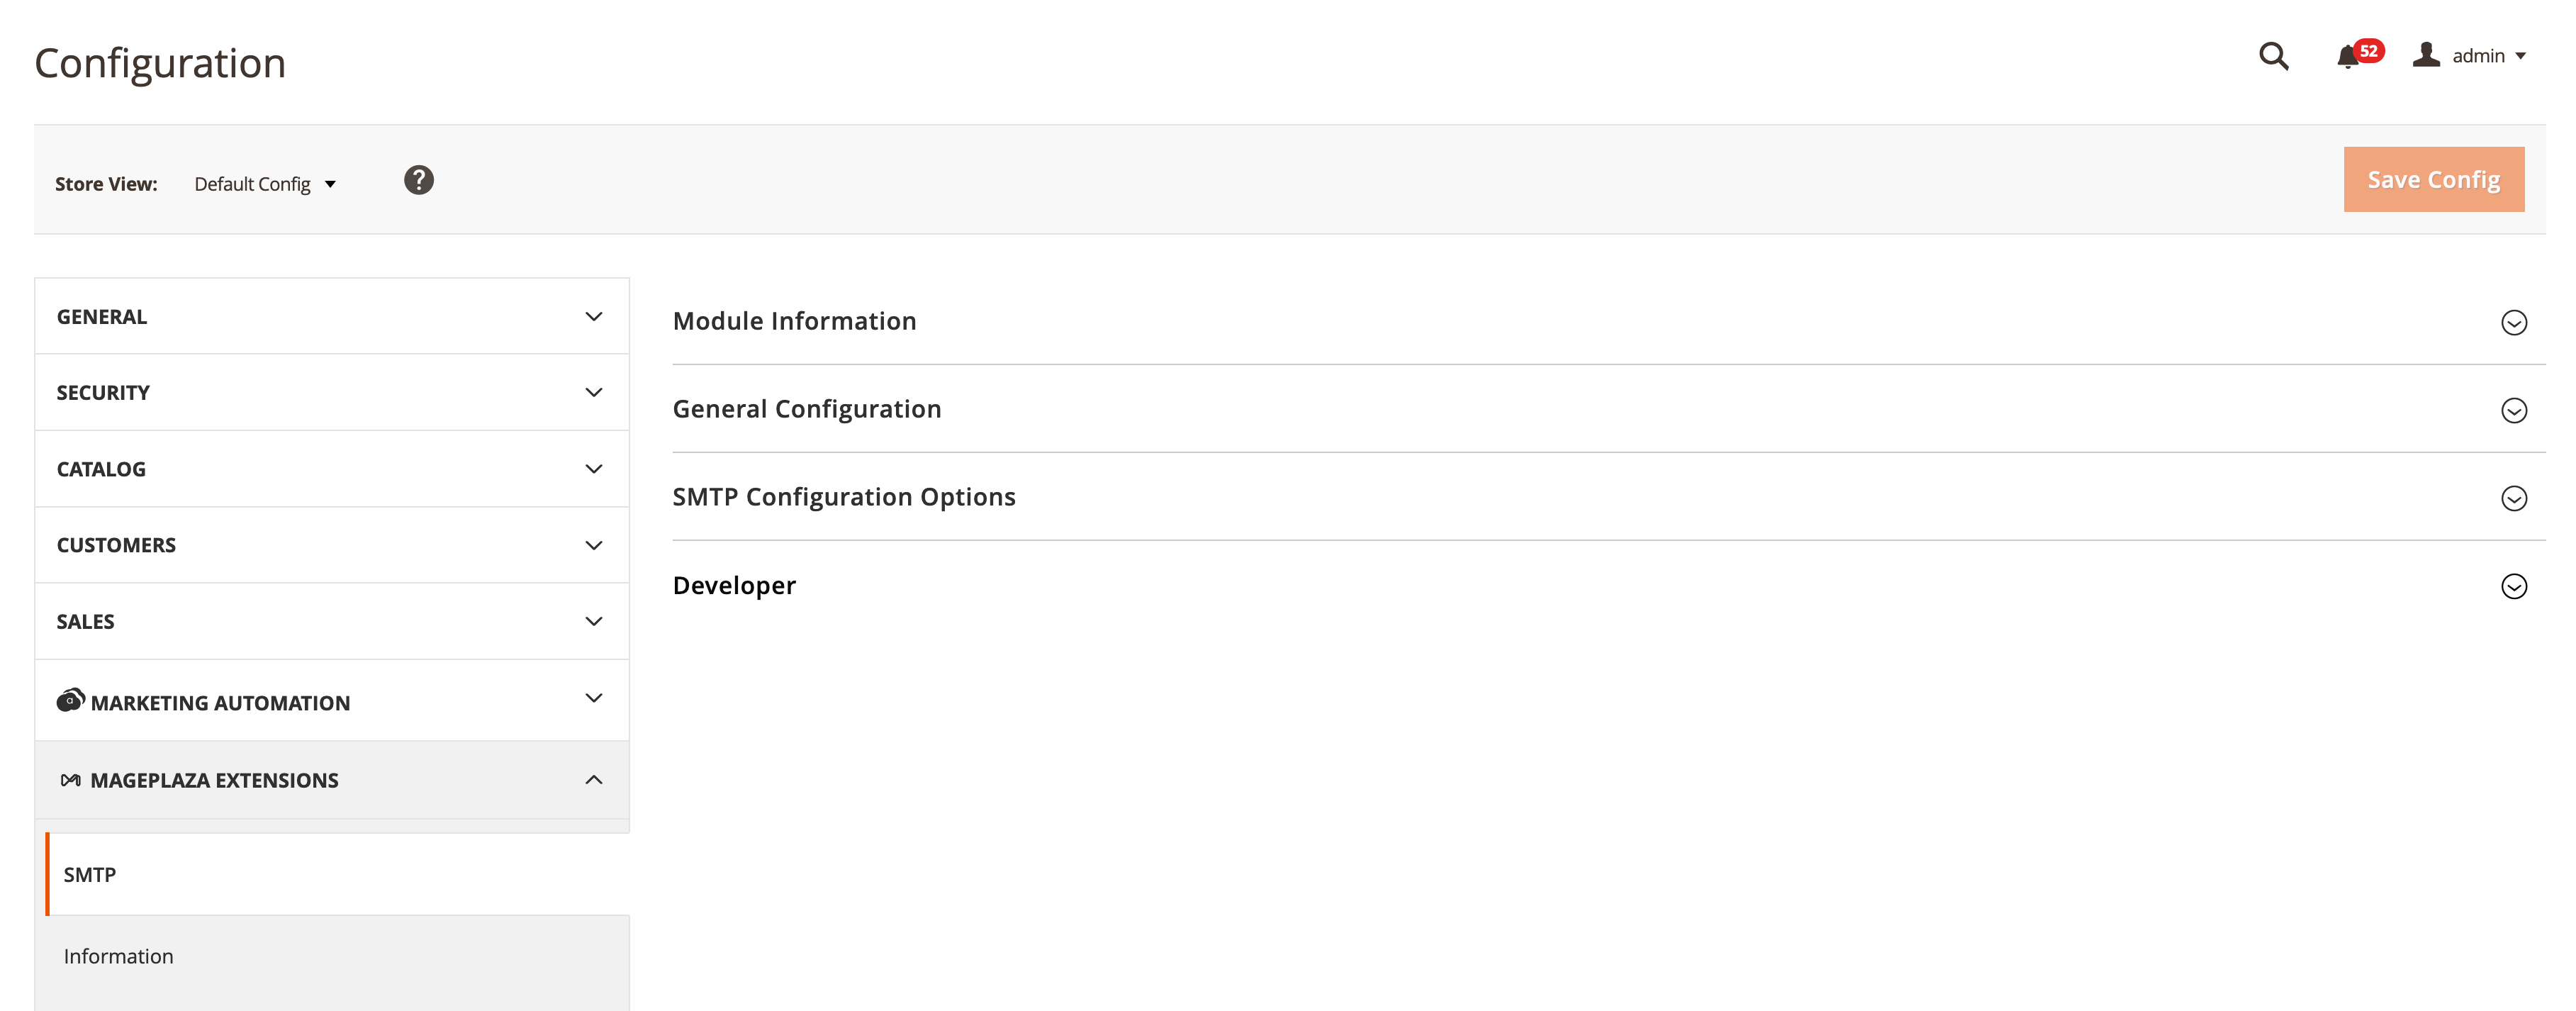Expand Developer section circle arrow icon
The width and height of the screenshot is (2576, 1011).
(x=2513, y=586)
